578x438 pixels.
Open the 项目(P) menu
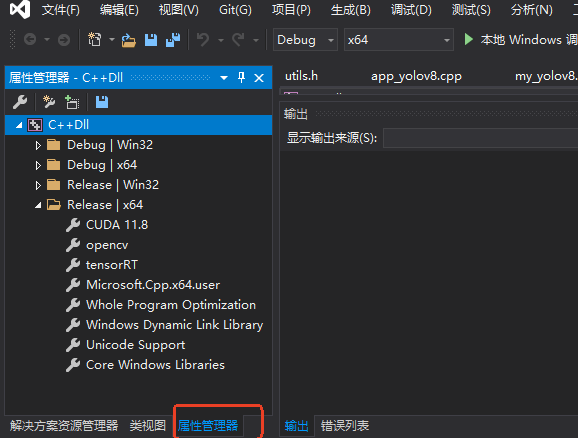pyautogui.click(x=291, y=10)
